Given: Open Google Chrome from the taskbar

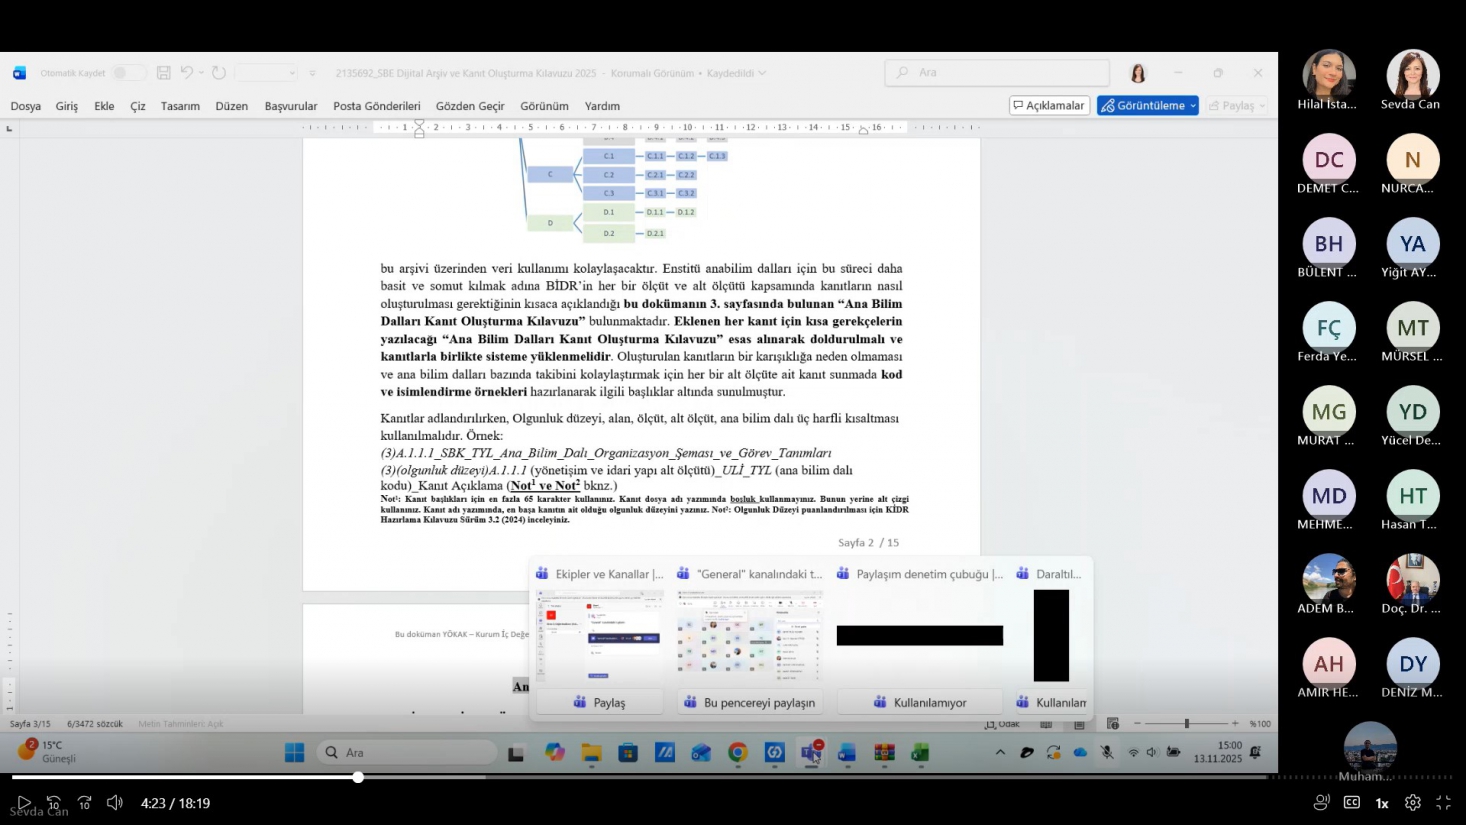Looking at the screenshot, I should tap(737, 753).
